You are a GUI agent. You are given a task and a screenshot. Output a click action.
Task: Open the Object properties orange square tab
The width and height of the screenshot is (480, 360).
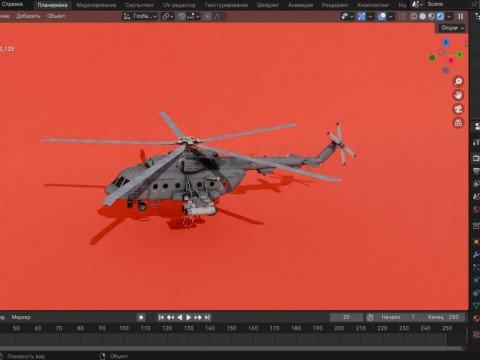[x=476, y=241]
